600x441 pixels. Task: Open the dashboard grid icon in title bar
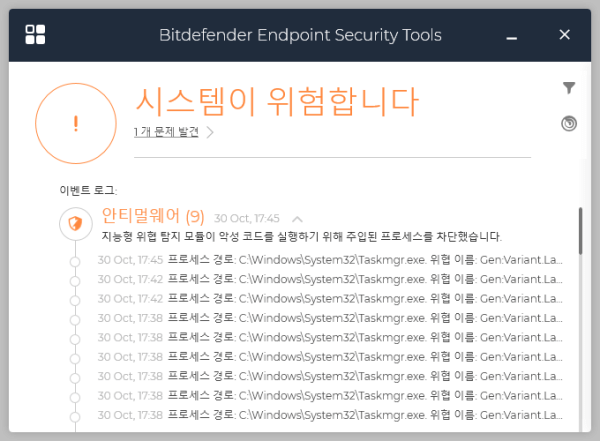pos(35,35)
